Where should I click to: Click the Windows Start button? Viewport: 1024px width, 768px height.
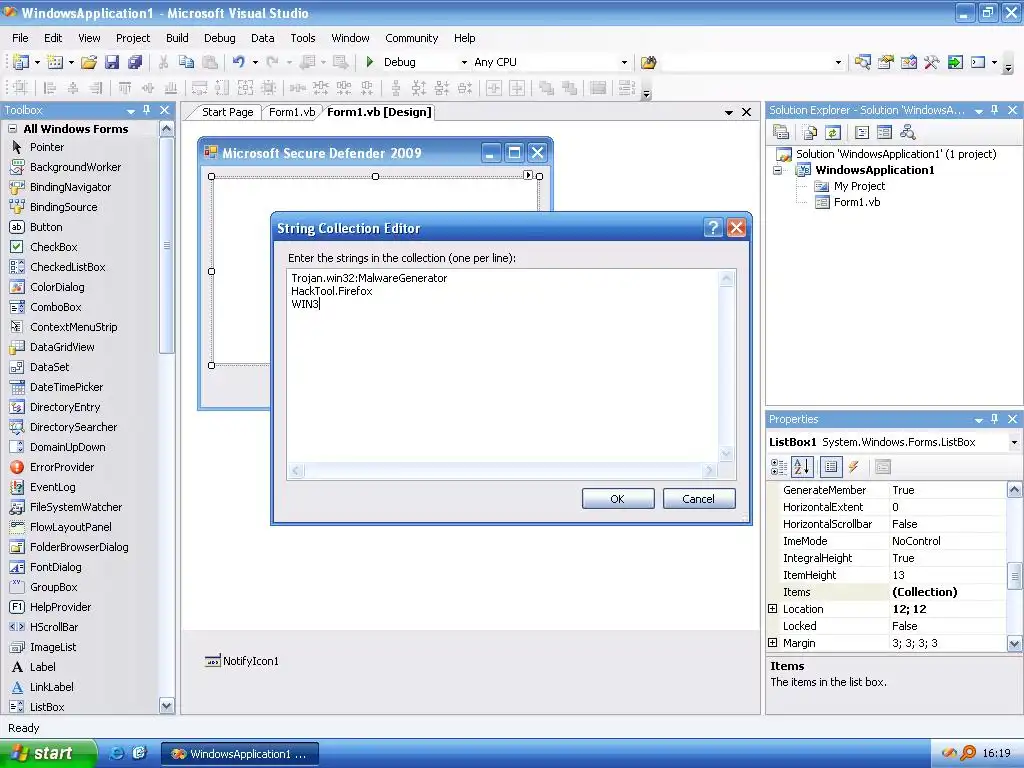47,753
